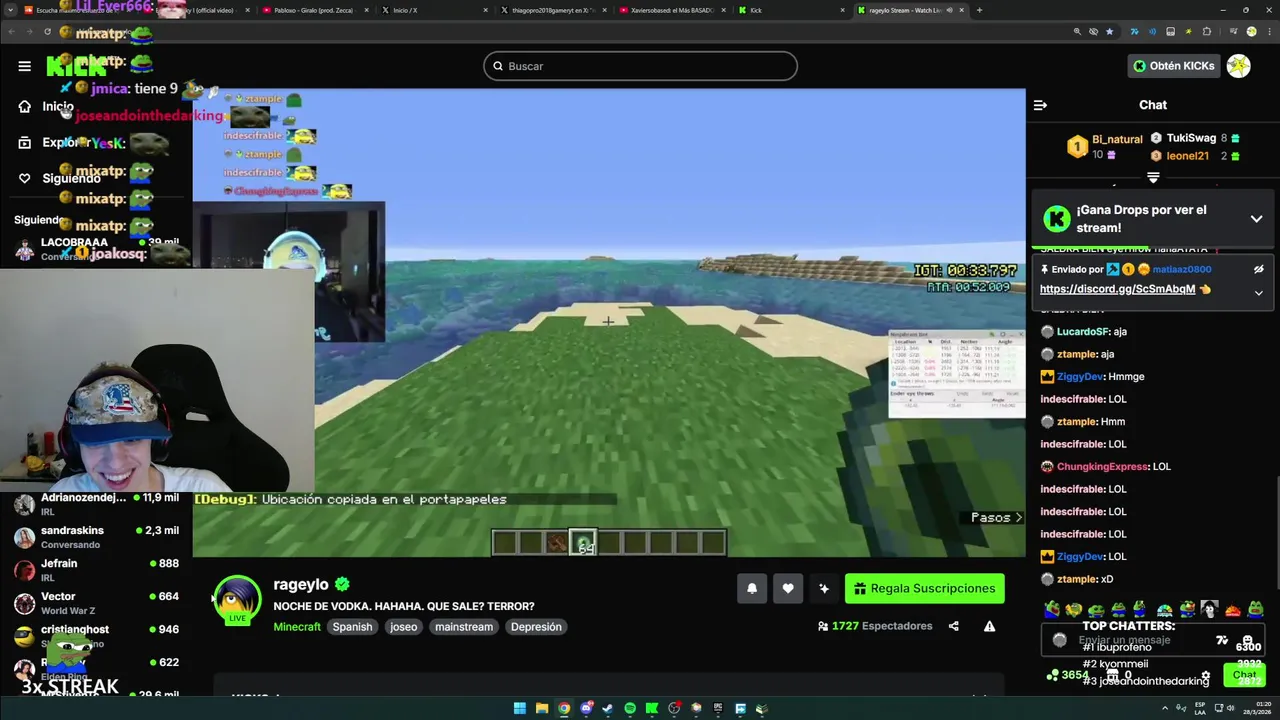Select the mainstream tag
The width and height of the screenshot is (1280, 720).
pos(464,627)
